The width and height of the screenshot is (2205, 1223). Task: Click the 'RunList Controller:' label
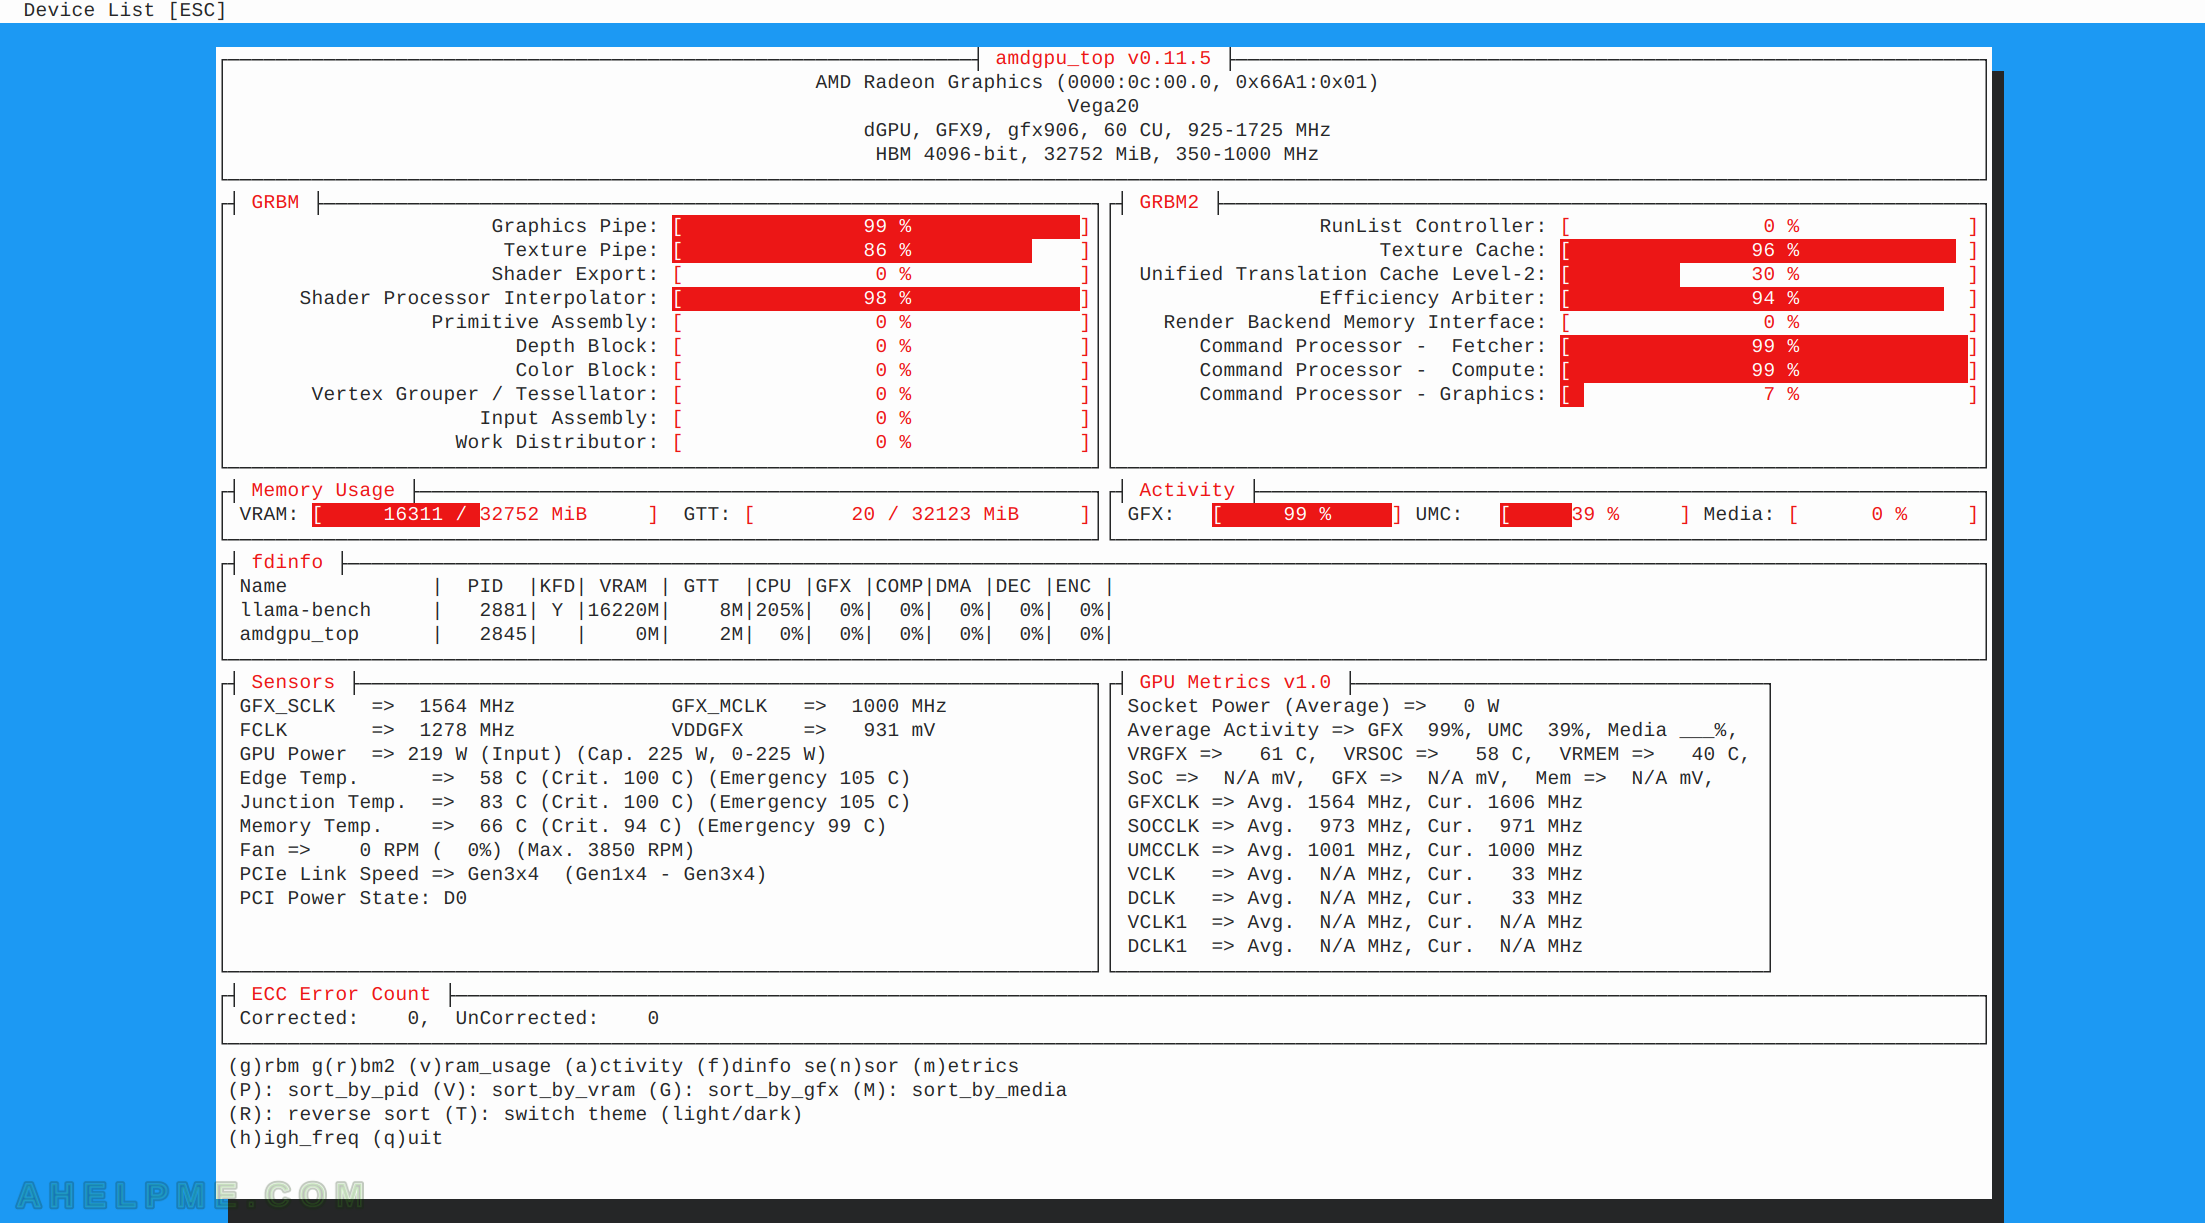[x=1432, y=226]
